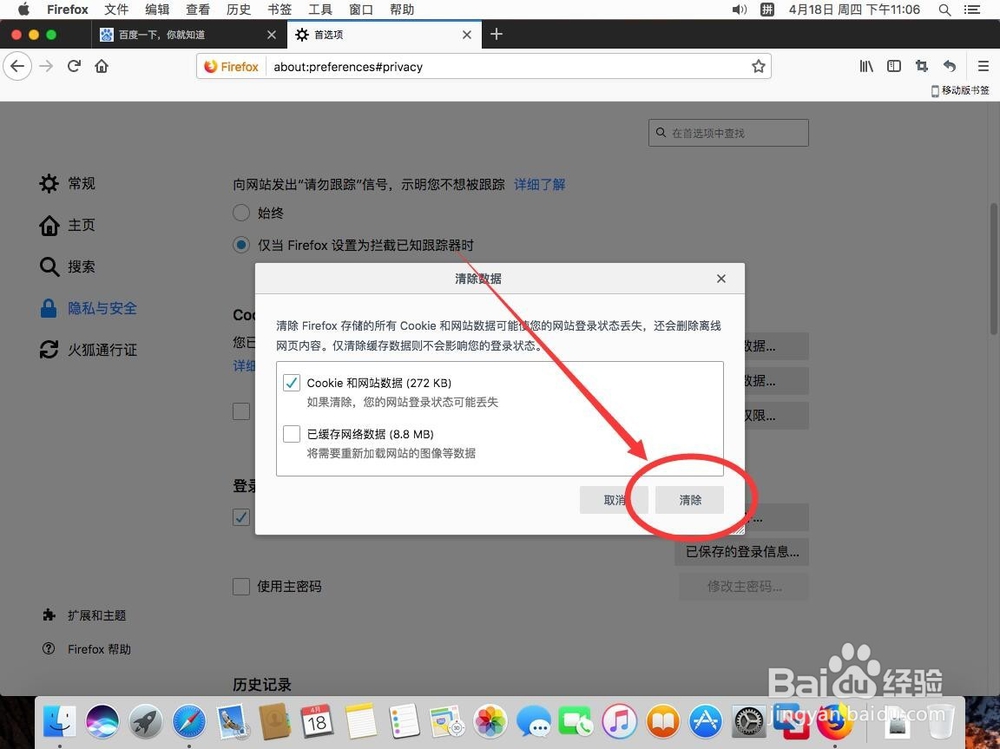Image resolution: width=1000 pixels, height=749 pixels.
Task: Select the 常规 gear icon in sidebar
Action: [48, 183]
